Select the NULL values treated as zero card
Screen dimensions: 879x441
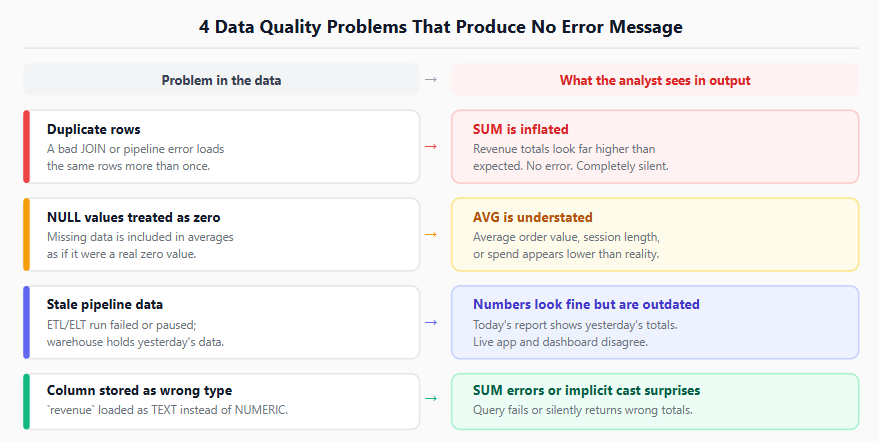pyautogui.click(x=221, y=234)
